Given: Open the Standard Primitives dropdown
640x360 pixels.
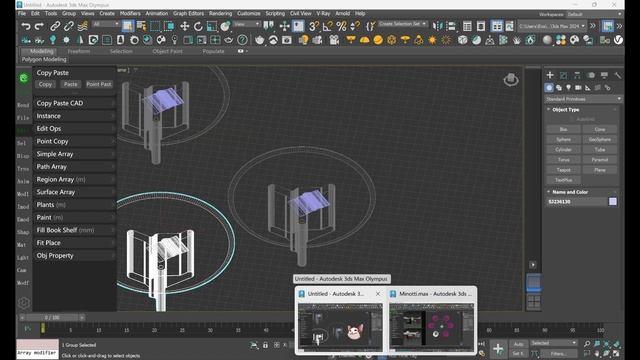Looking at the screenshot, I should click(x=583, y=99).
